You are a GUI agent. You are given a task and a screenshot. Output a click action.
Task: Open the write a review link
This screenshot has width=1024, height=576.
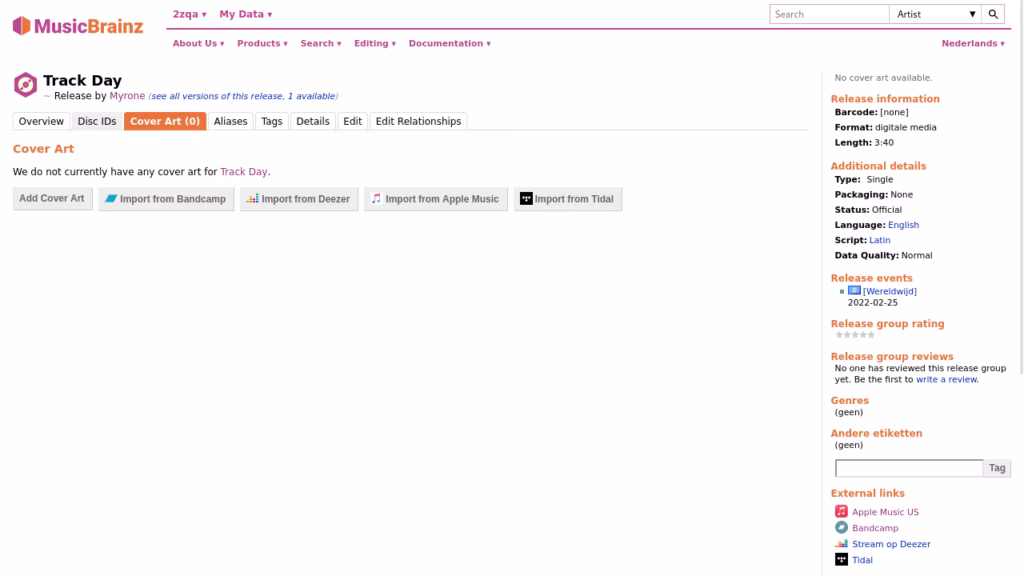click(x=947, y=380)
